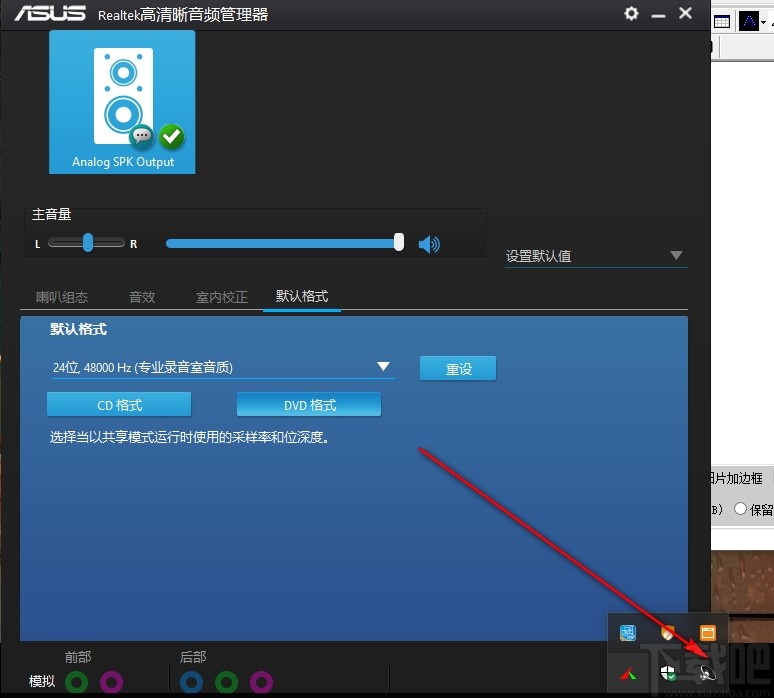Click the dark triangle icon in background toolbar
This screenshot has height=698, width=774.
(749, 21)
